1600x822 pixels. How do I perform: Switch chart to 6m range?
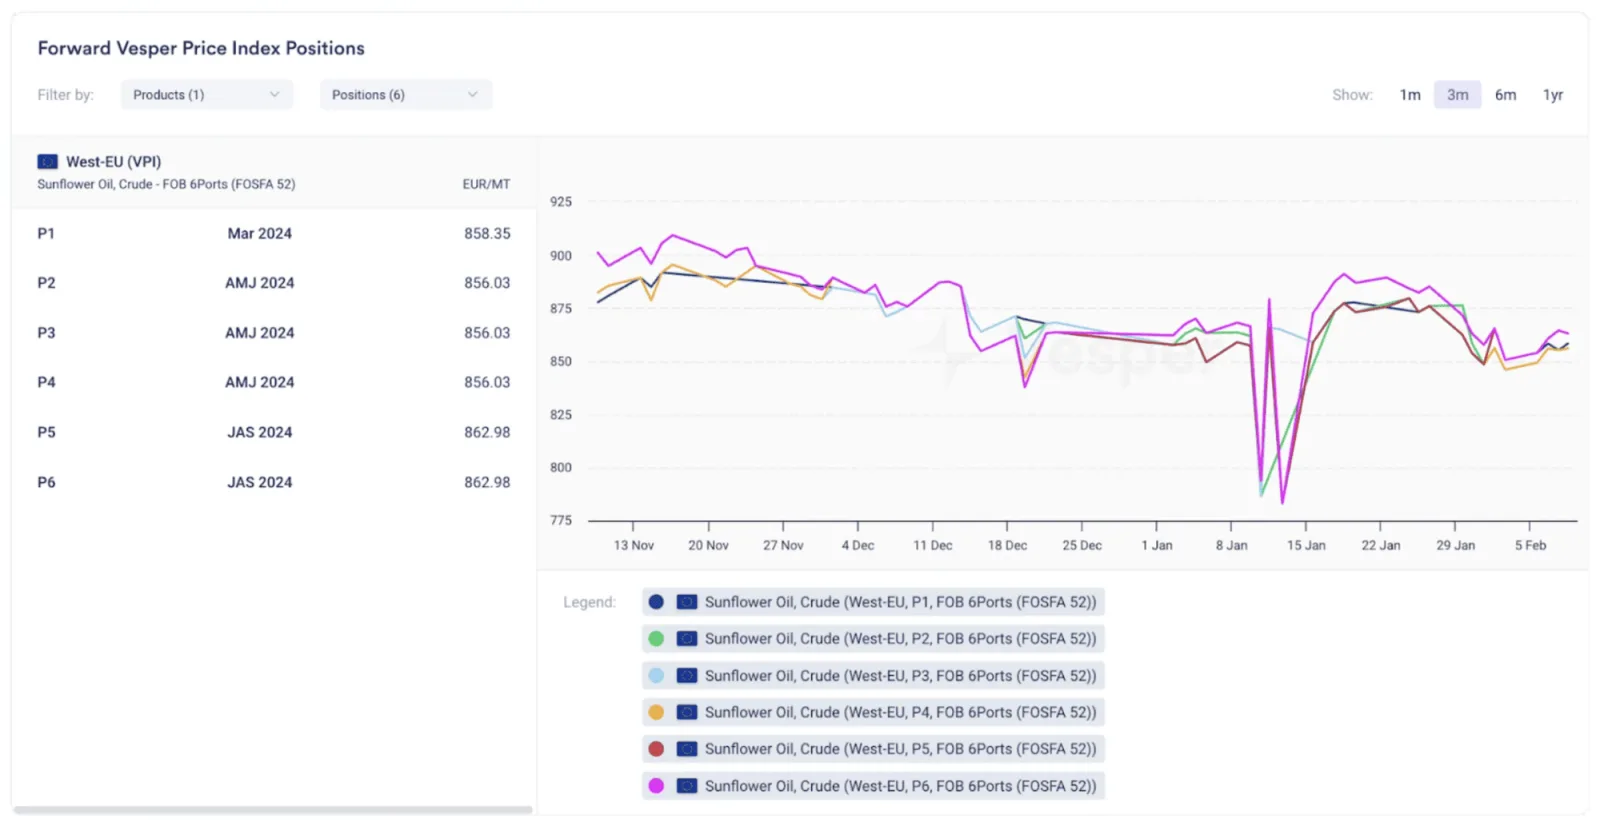point(1505,95)
